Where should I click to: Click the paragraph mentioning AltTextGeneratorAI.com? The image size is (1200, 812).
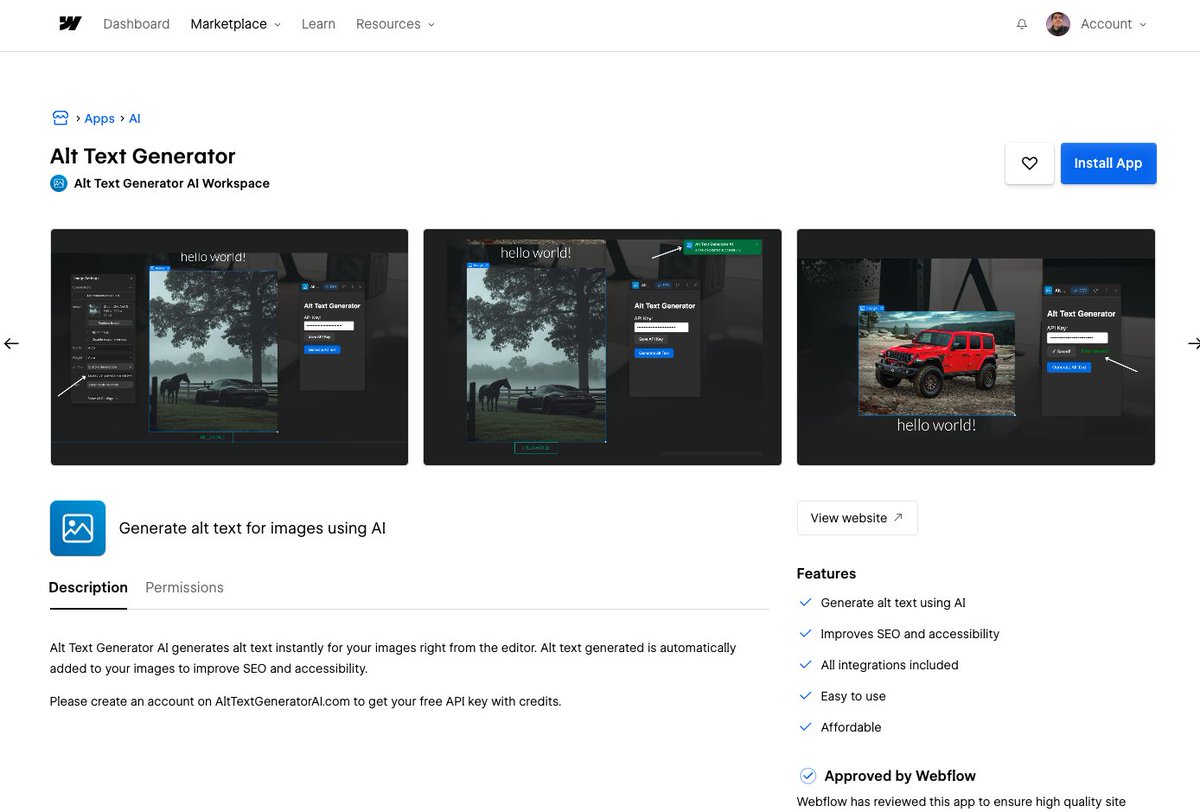click(306, 701)
